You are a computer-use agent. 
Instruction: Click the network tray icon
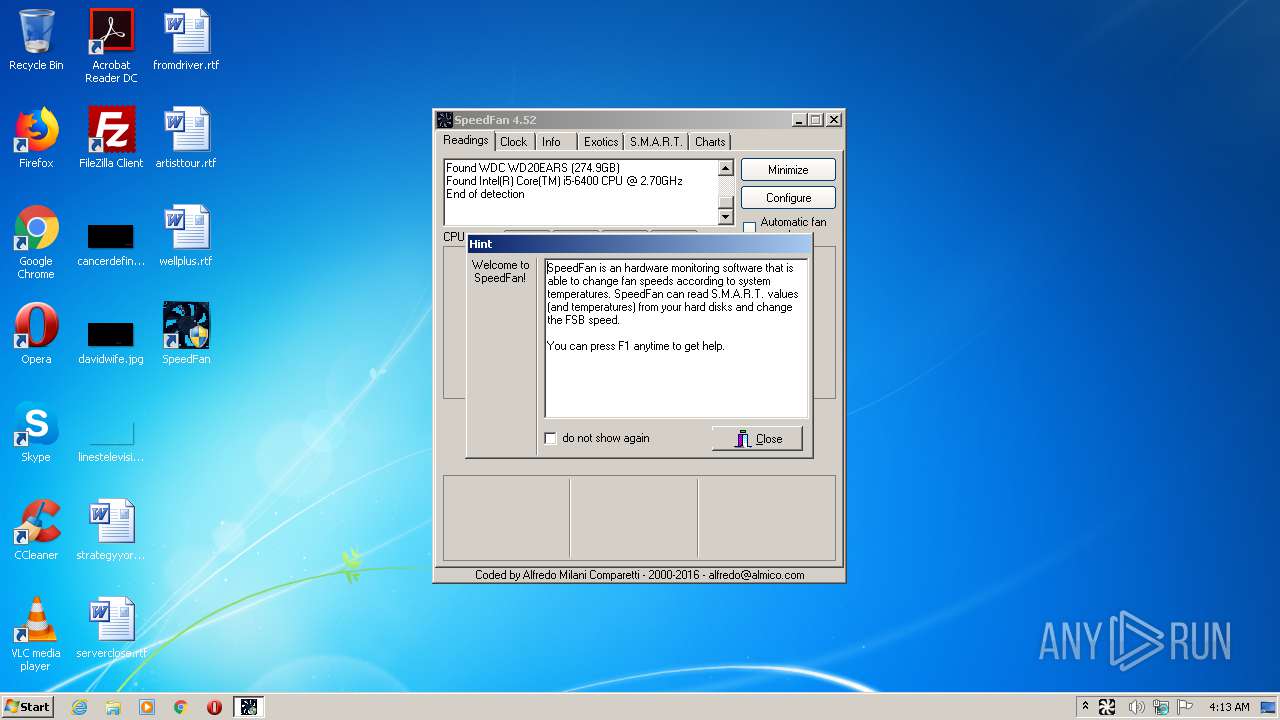point(1161,707)
